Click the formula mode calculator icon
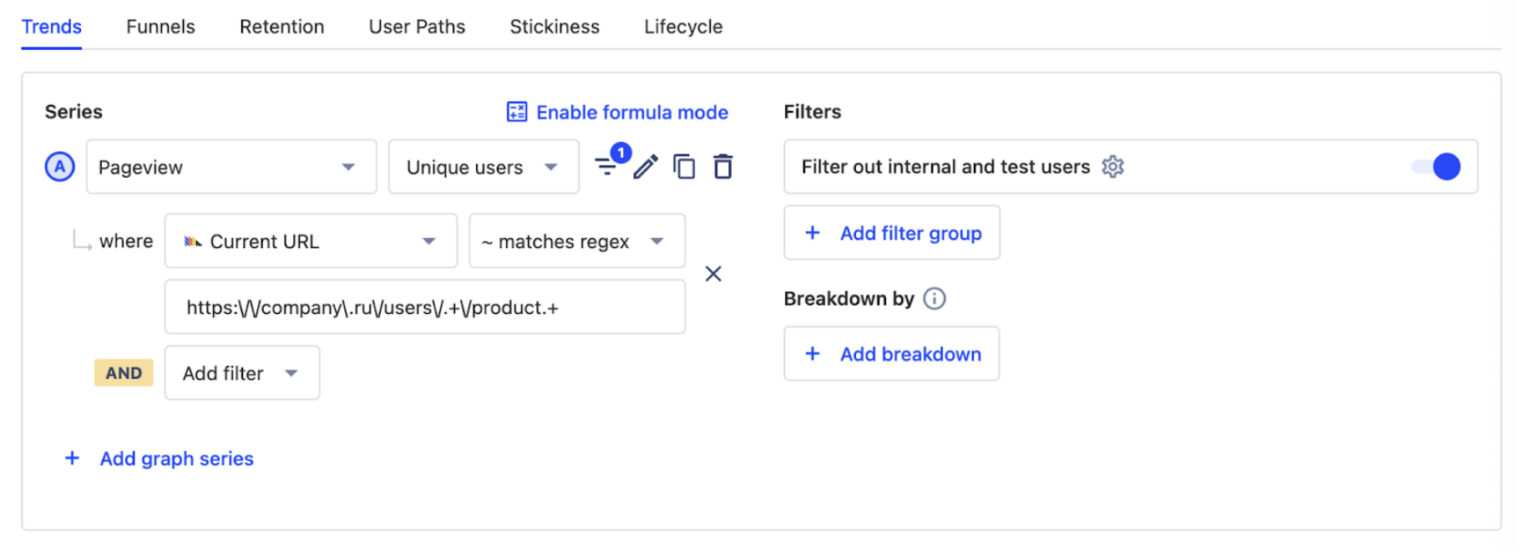 (517, 112)
